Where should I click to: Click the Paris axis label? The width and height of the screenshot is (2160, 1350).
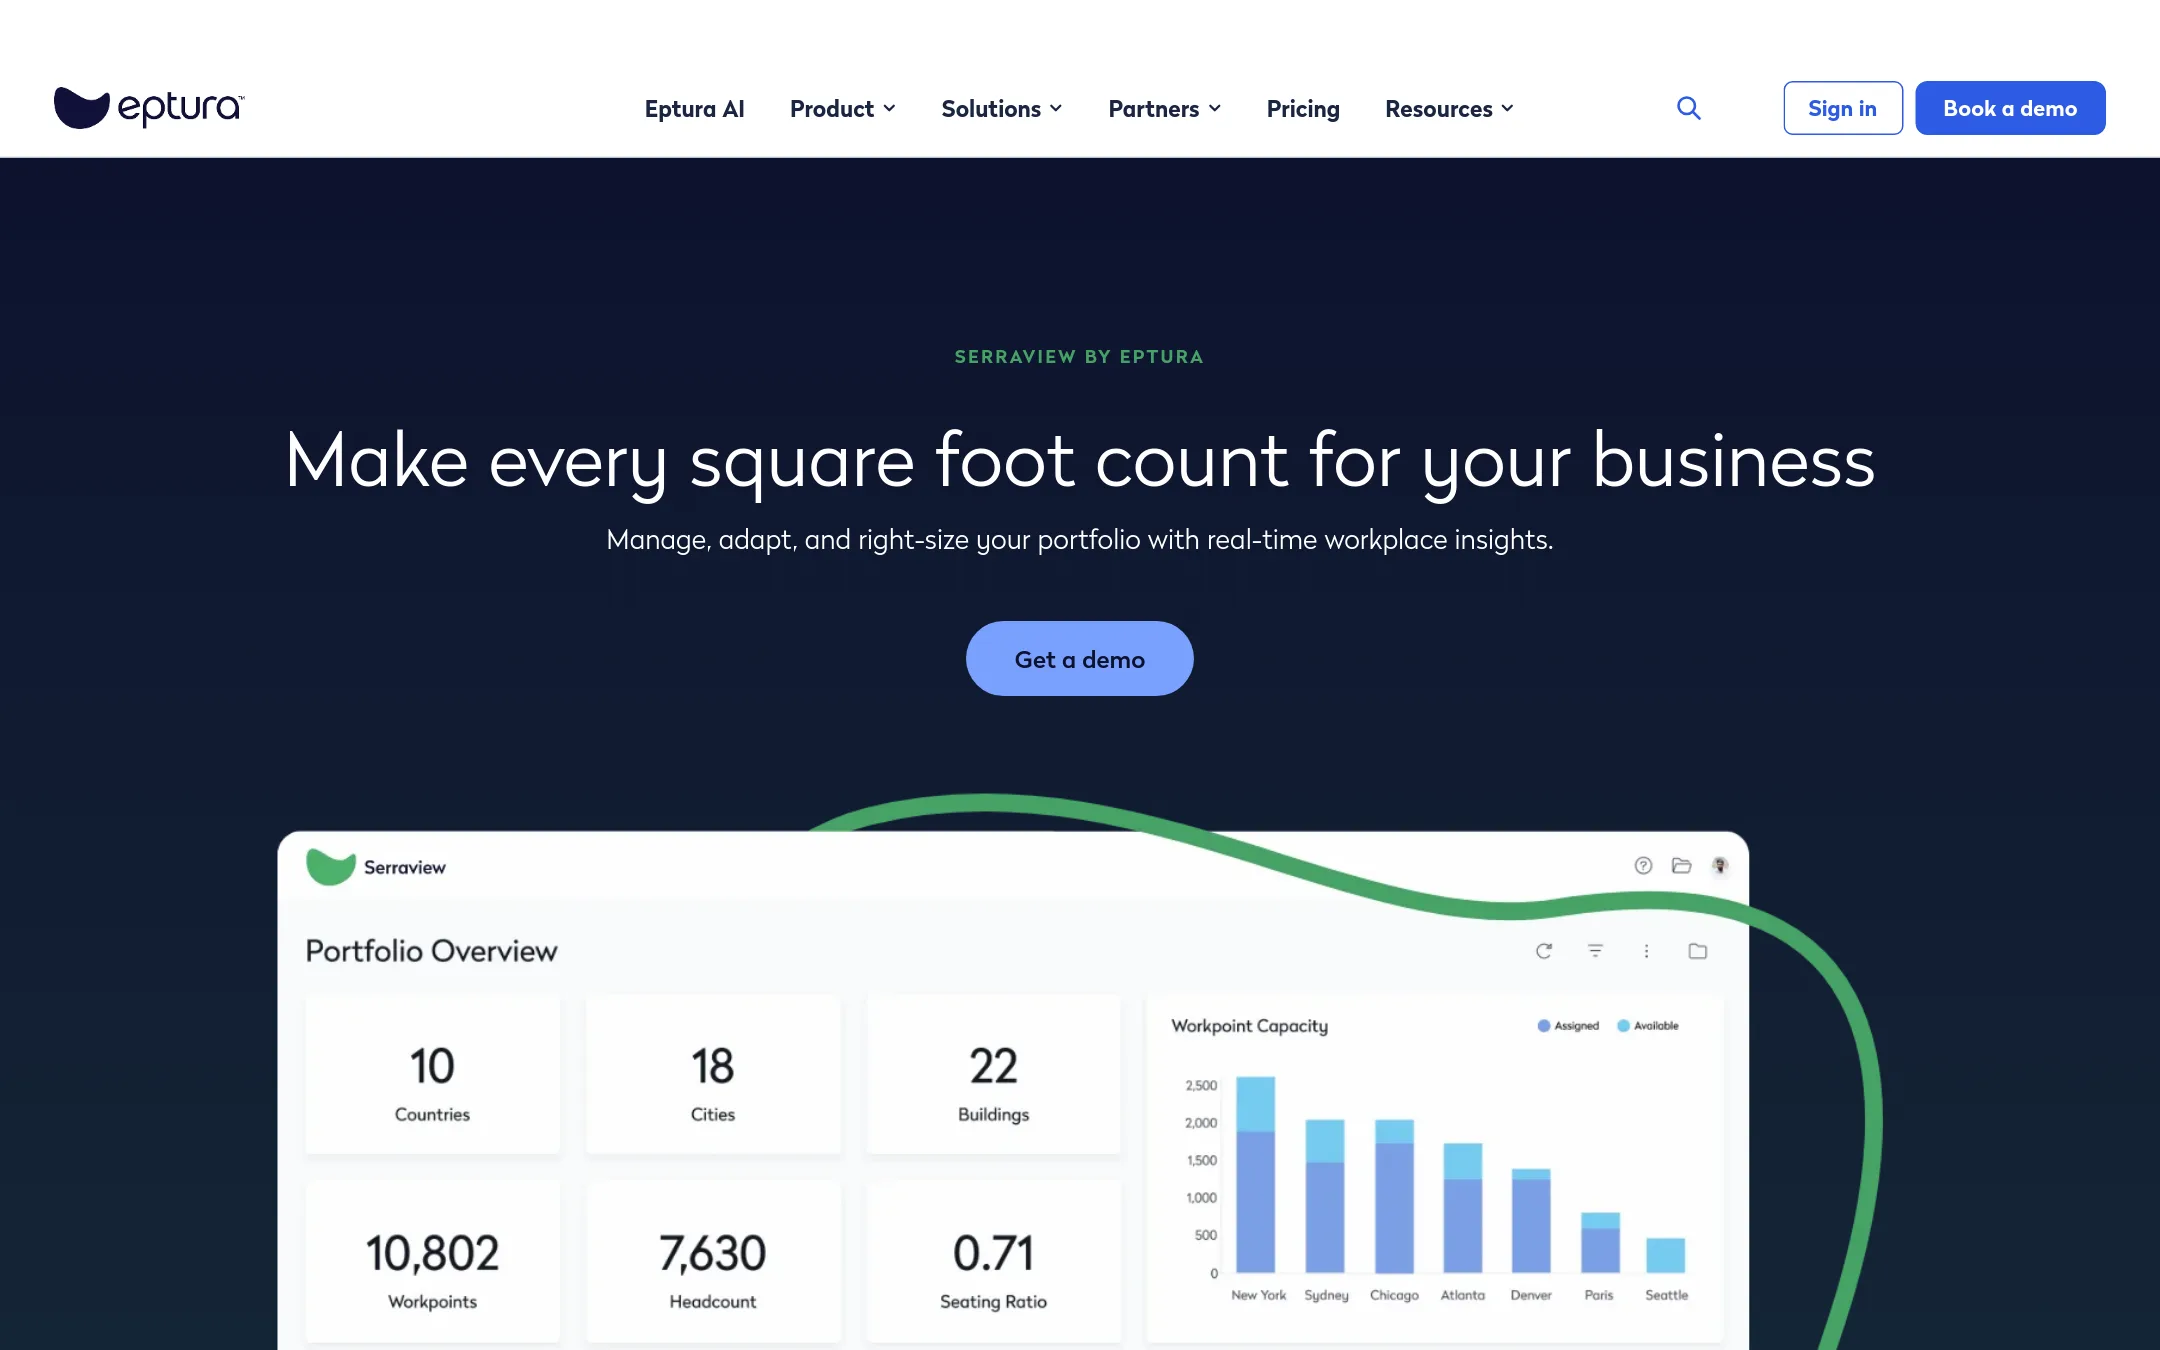tap(1598, 1295)
